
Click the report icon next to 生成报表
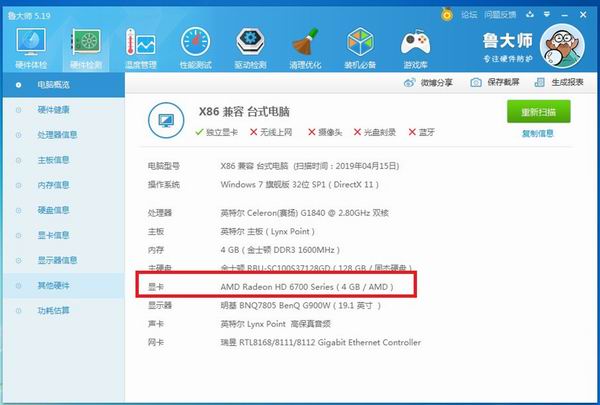pos(540,82)
